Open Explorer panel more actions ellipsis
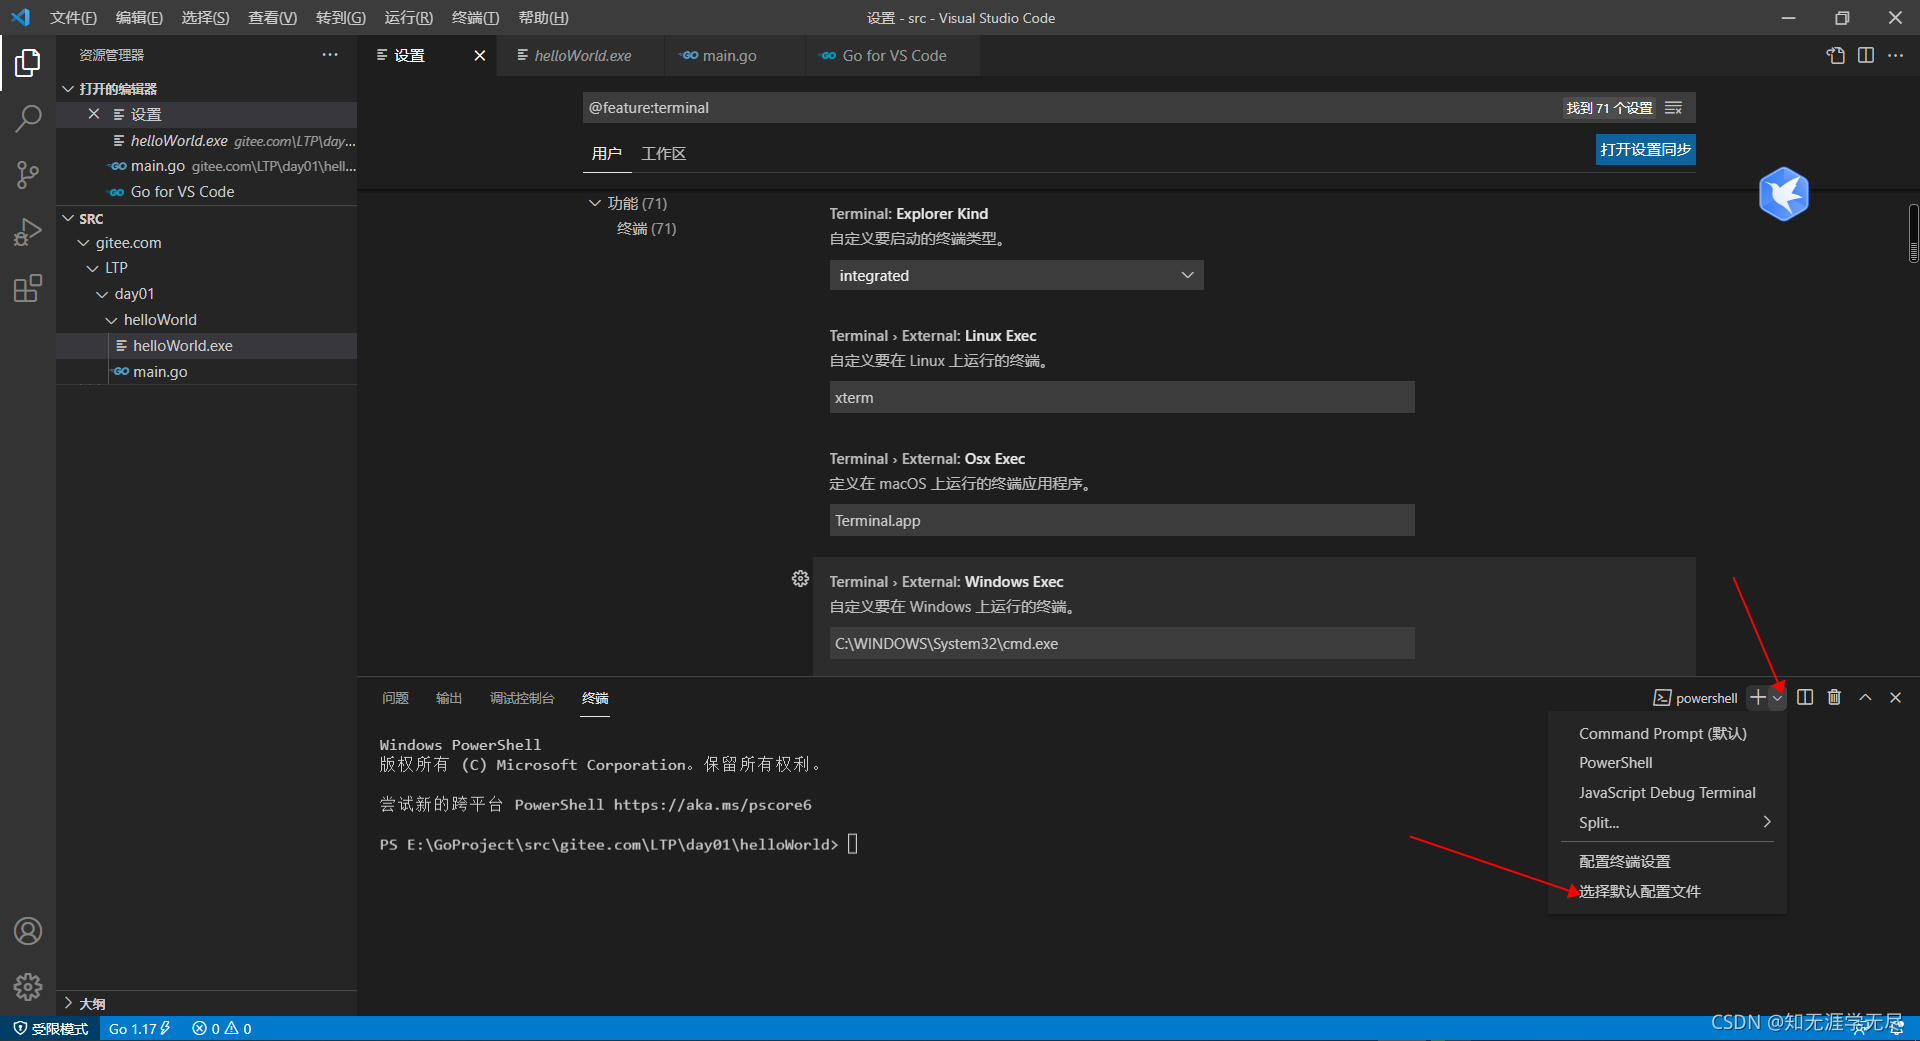 (x=330, y=55)
